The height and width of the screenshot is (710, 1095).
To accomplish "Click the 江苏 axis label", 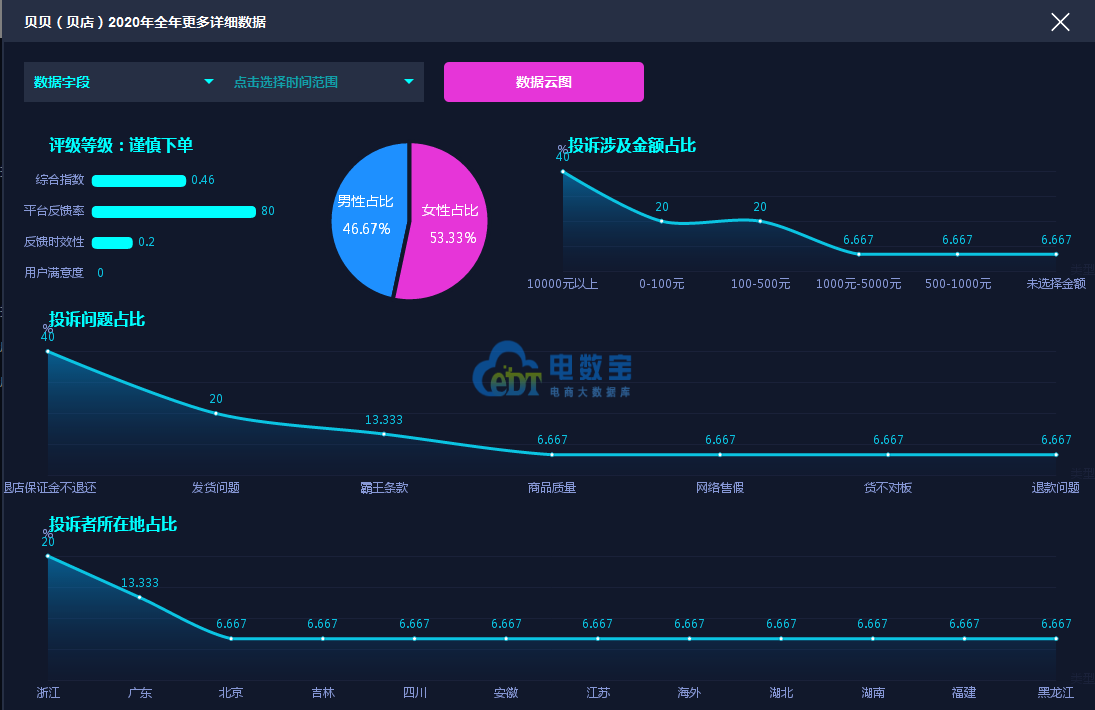I will pyautogui.click(x=598, y=693).
